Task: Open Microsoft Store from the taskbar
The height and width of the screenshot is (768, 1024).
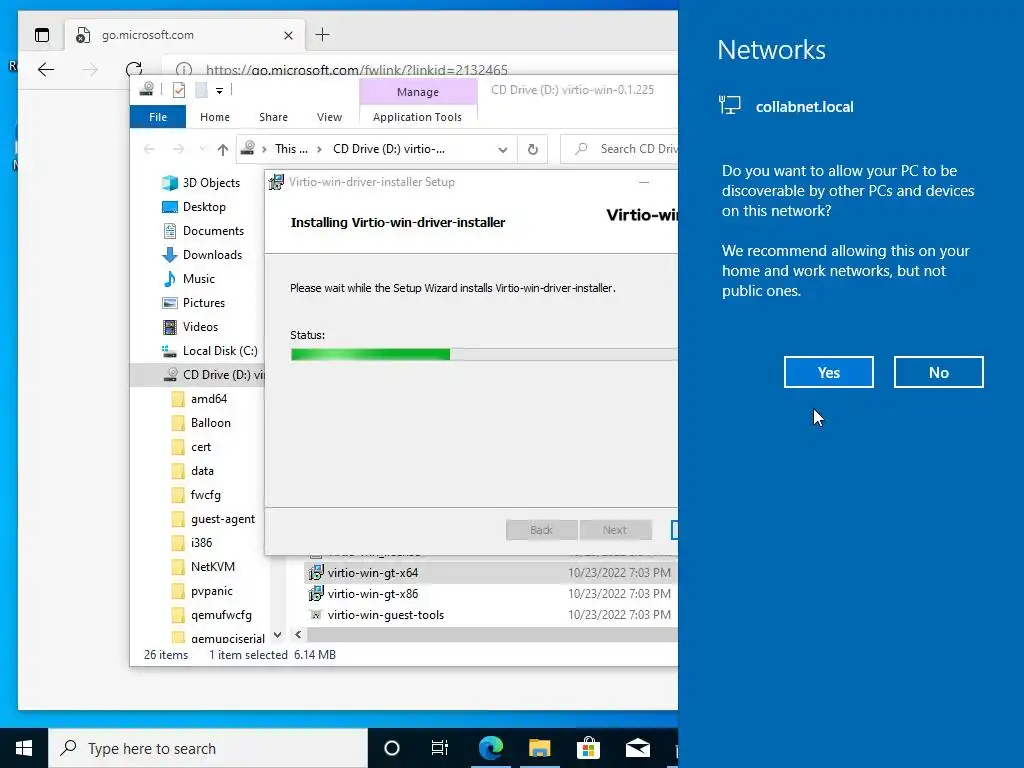Action: click(x=588, y=748)
